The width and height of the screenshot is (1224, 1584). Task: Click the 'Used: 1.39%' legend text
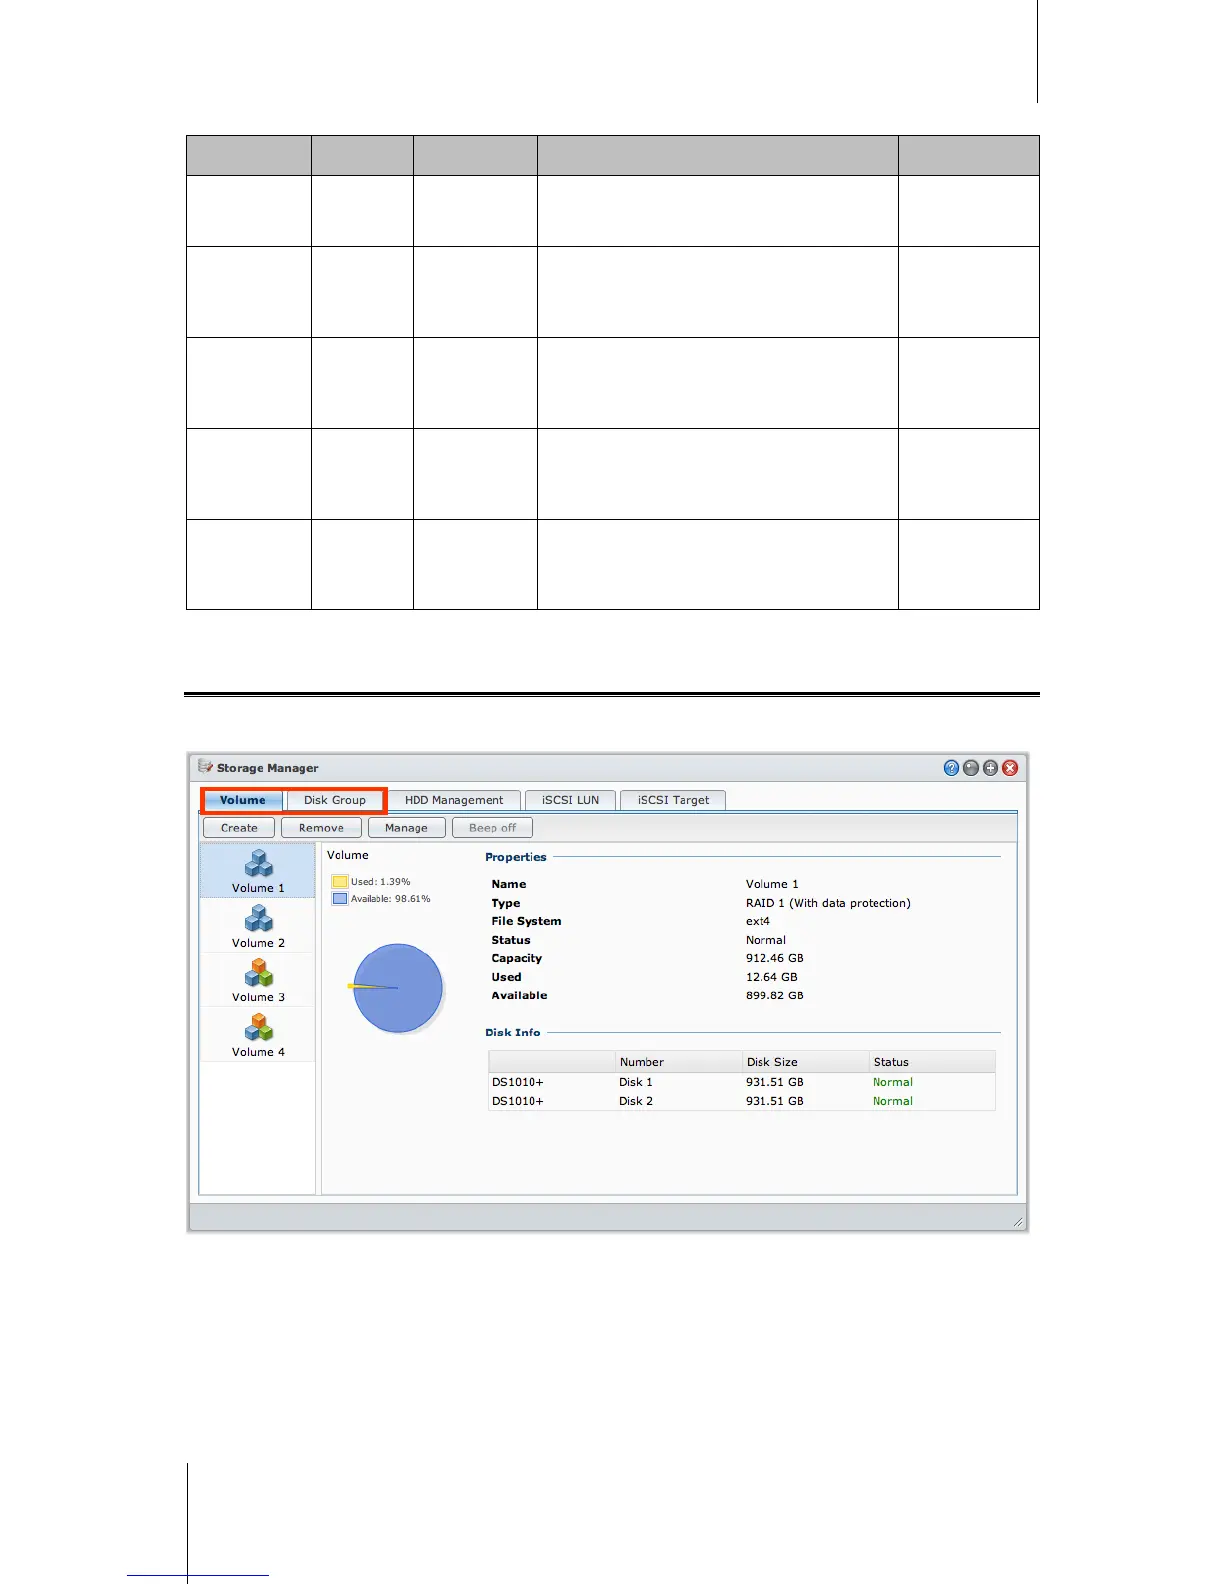click(x=381, y=882)
